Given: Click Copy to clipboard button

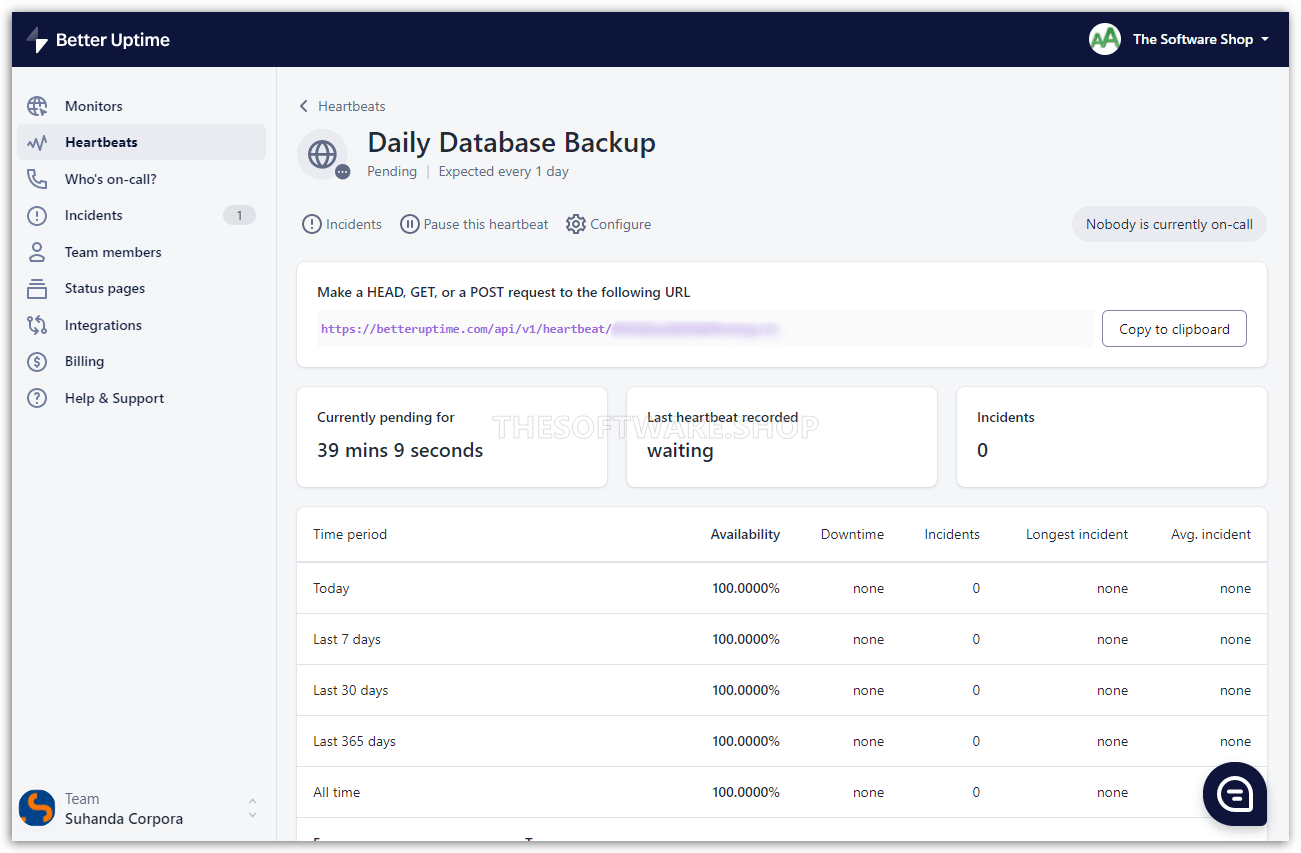Looking at the screenshot, I should click(x=1174, y=329).
